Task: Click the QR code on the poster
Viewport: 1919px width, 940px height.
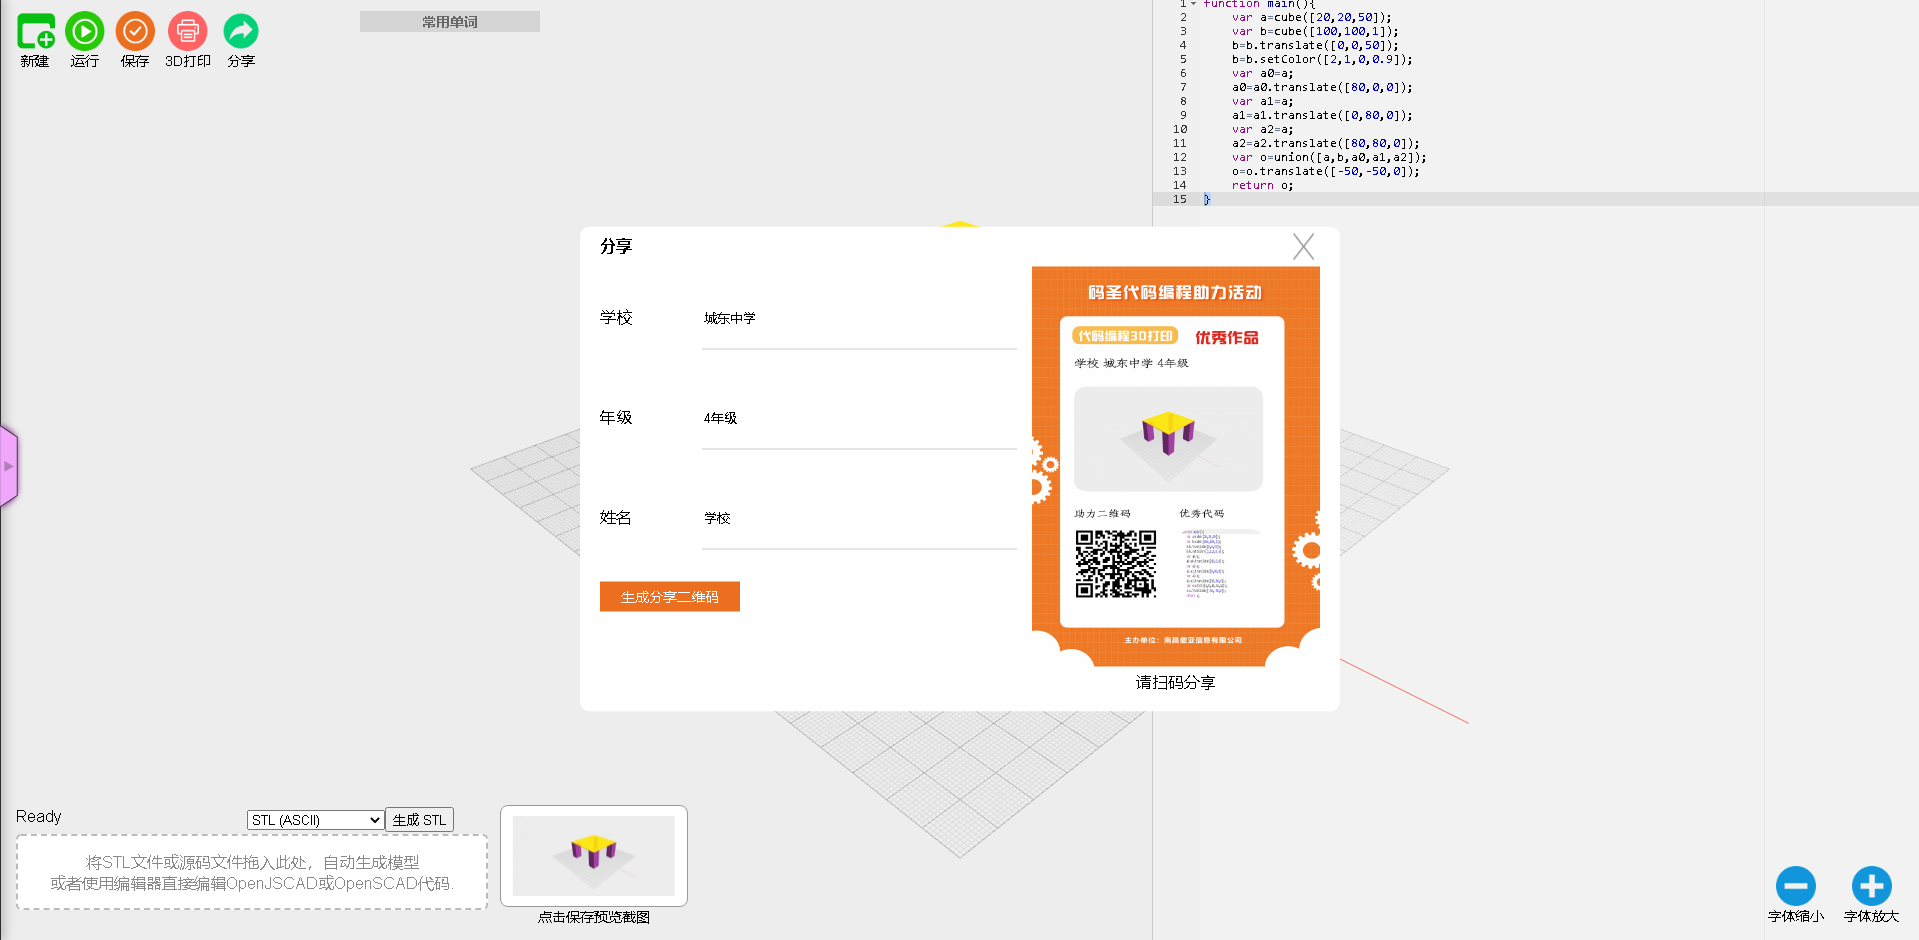Action: (1115, 564)
